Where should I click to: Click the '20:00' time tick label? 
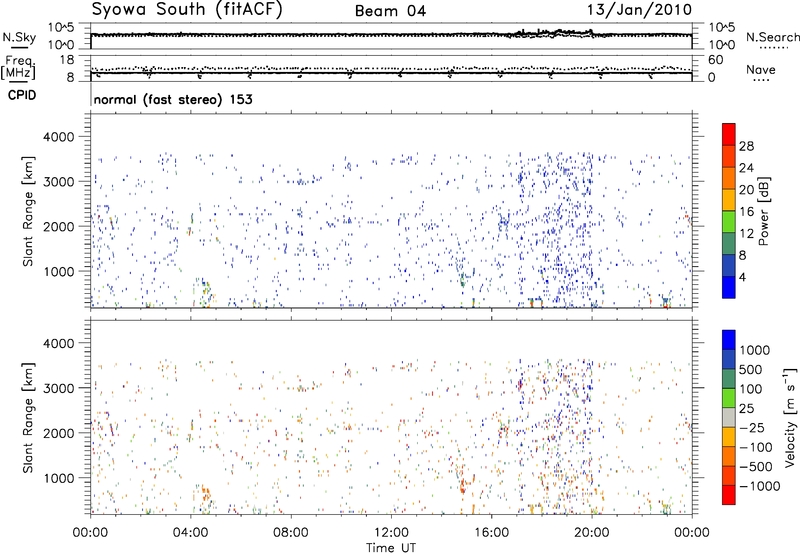(x=592, y=533)
